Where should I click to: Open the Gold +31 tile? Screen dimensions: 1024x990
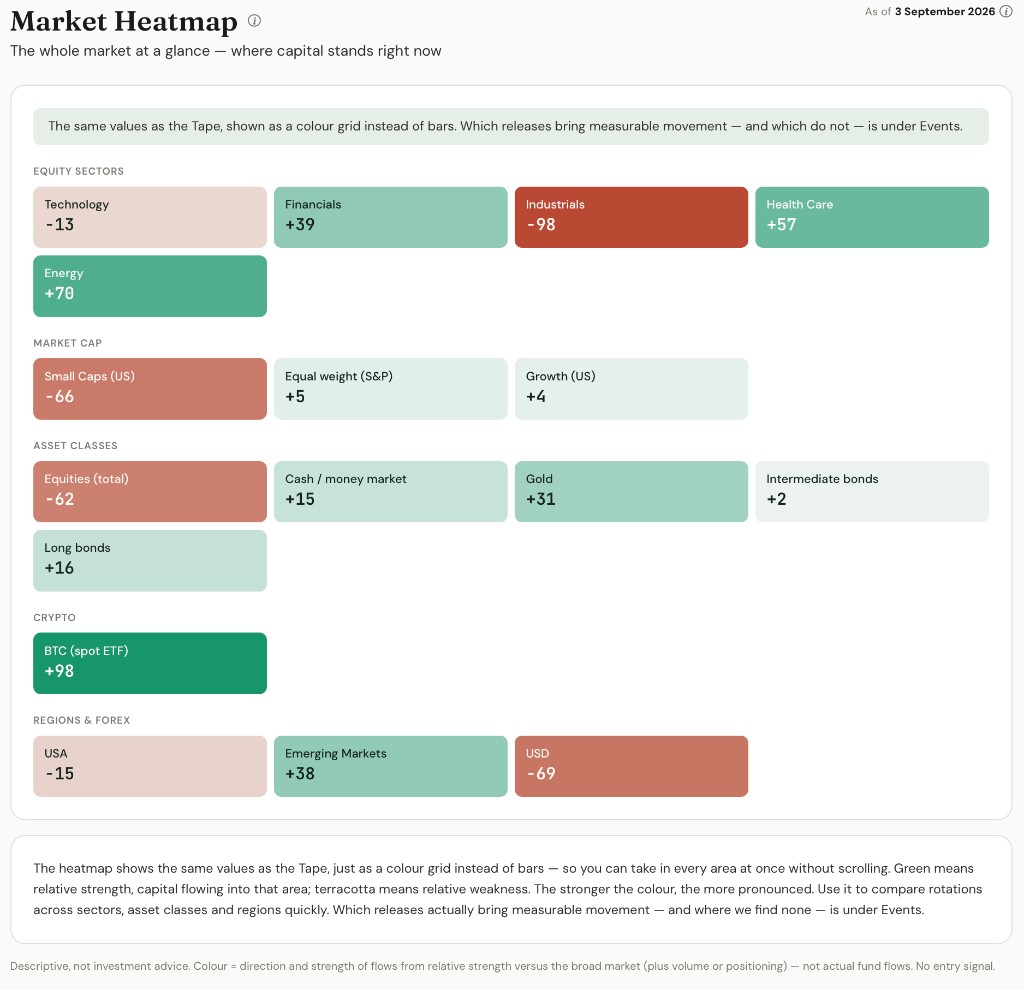631,492
